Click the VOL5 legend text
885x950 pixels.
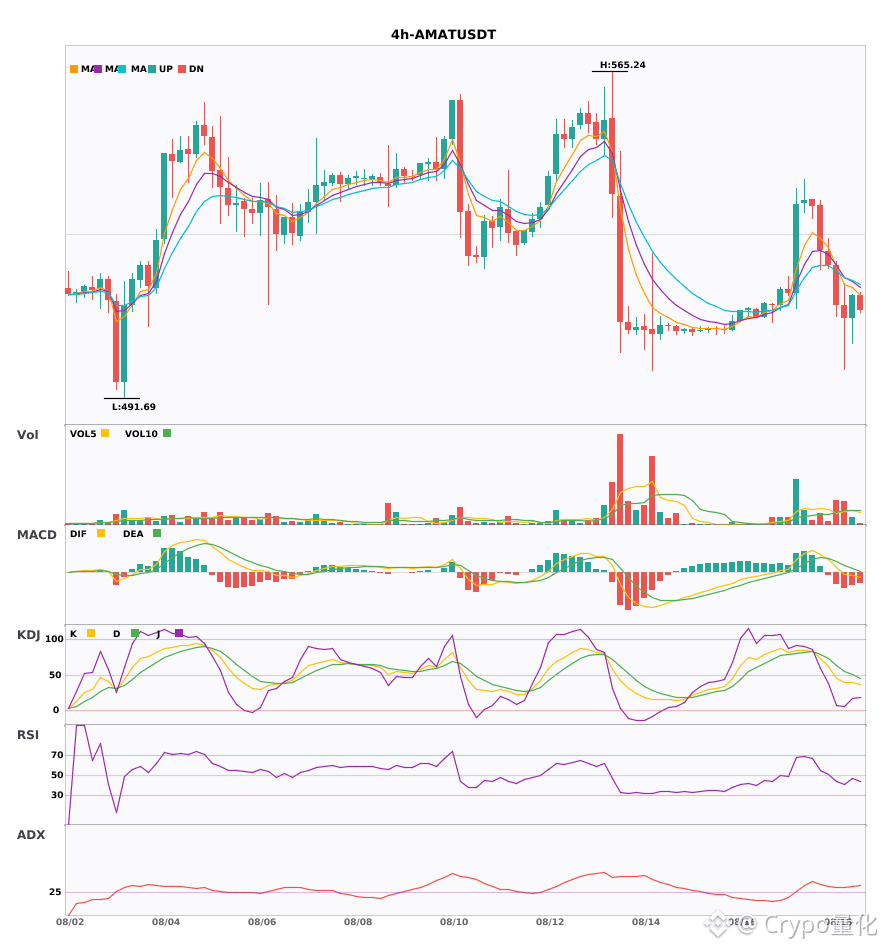(x=83, y=434)
